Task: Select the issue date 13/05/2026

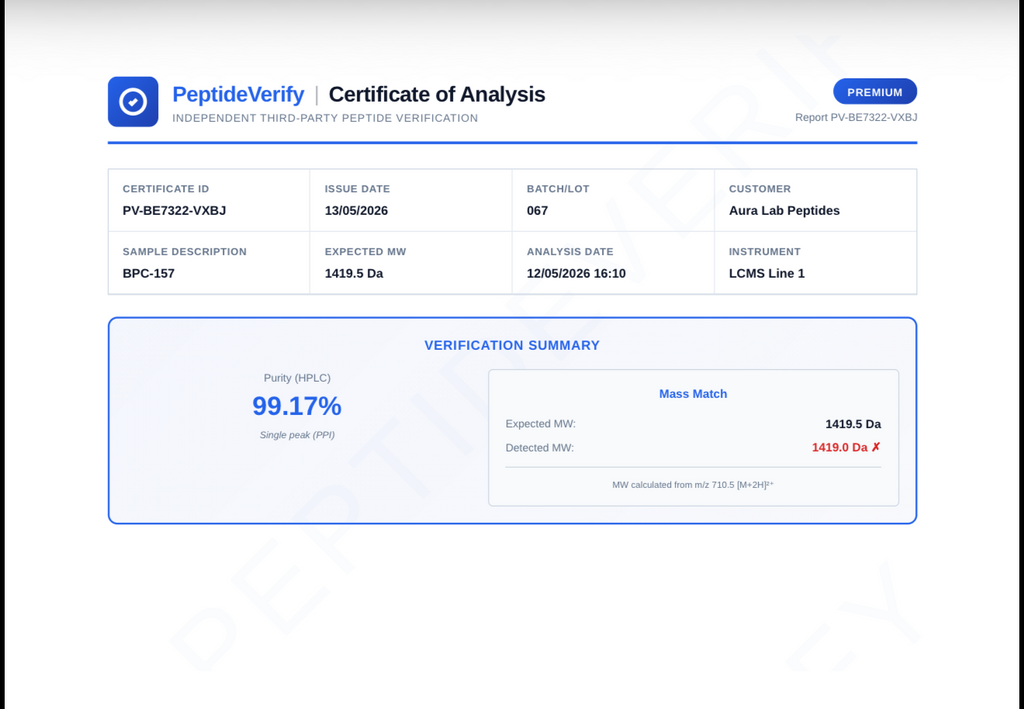Action: 357,211
